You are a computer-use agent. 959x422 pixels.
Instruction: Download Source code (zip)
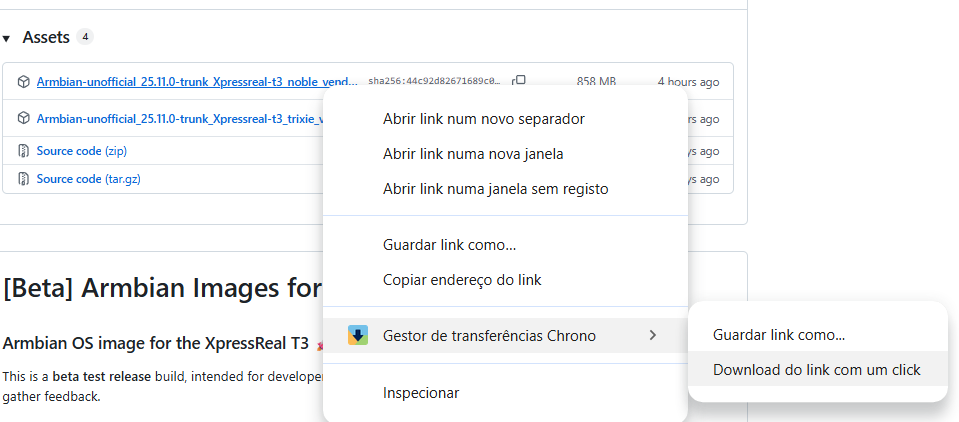click(82, 150)
